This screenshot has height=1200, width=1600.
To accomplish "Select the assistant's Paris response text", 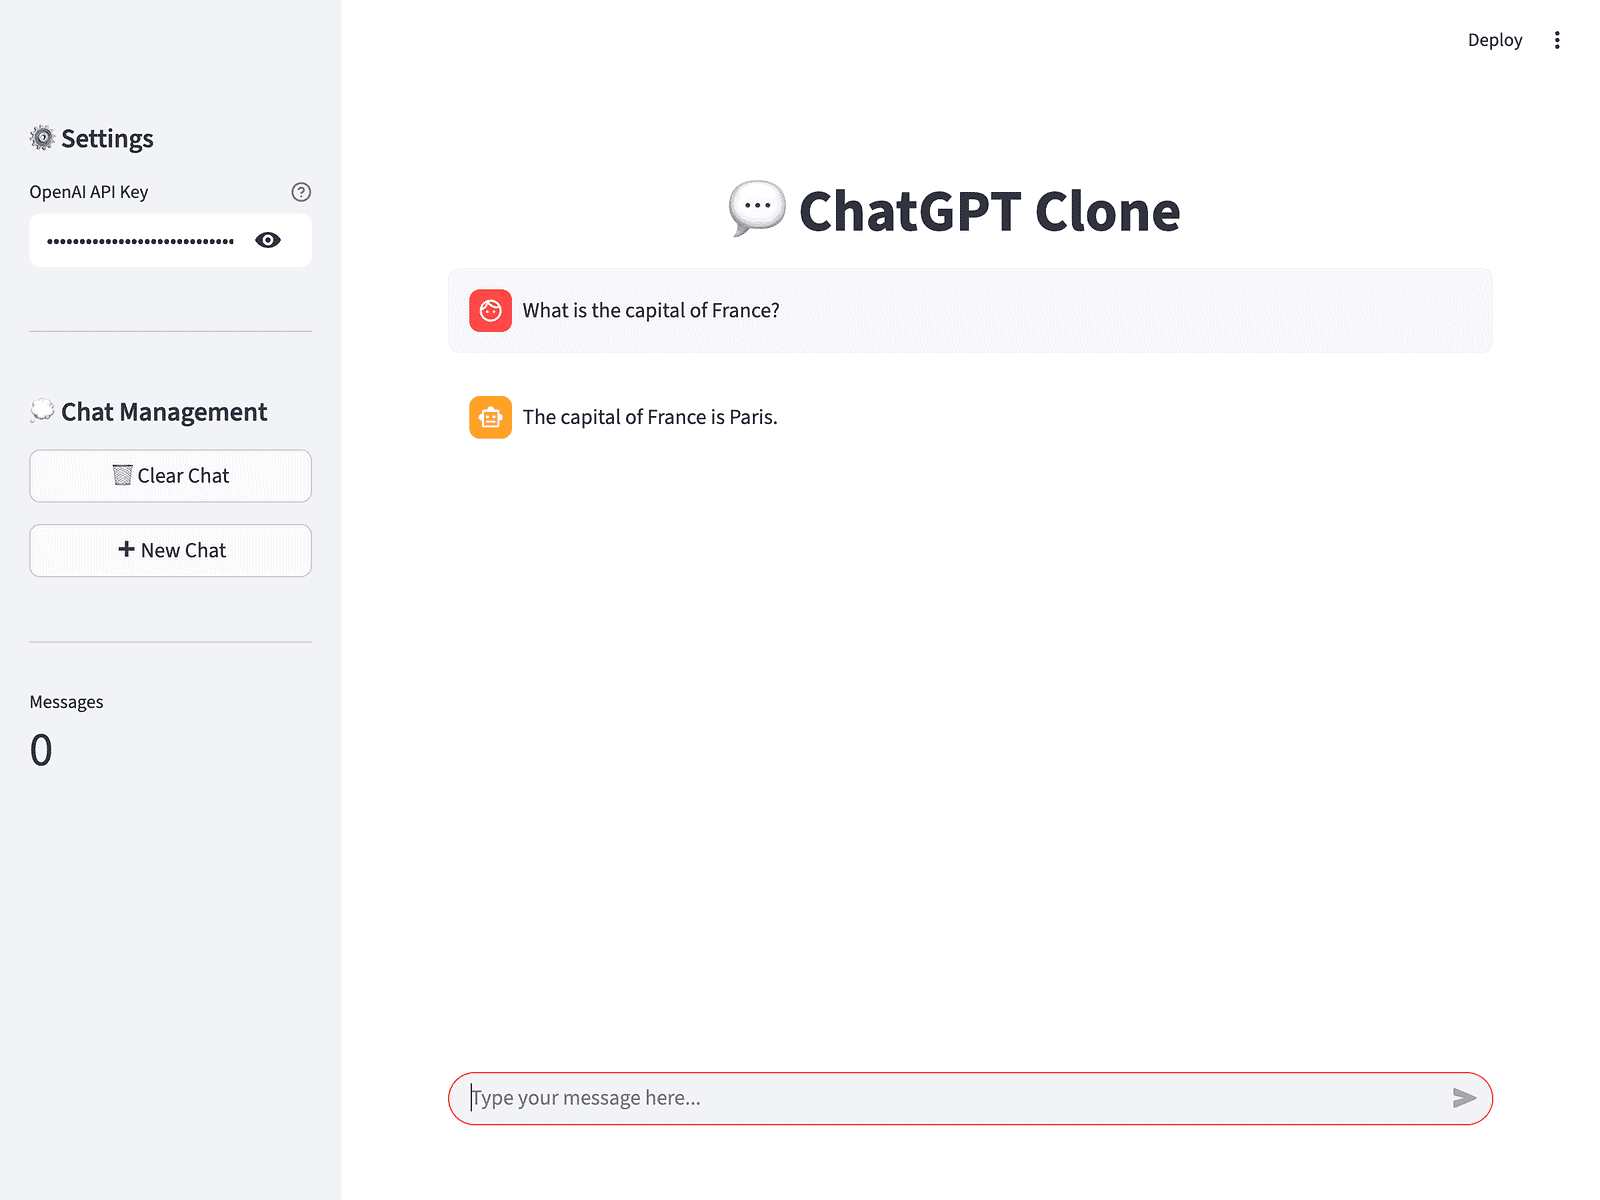I will point(650,417).
